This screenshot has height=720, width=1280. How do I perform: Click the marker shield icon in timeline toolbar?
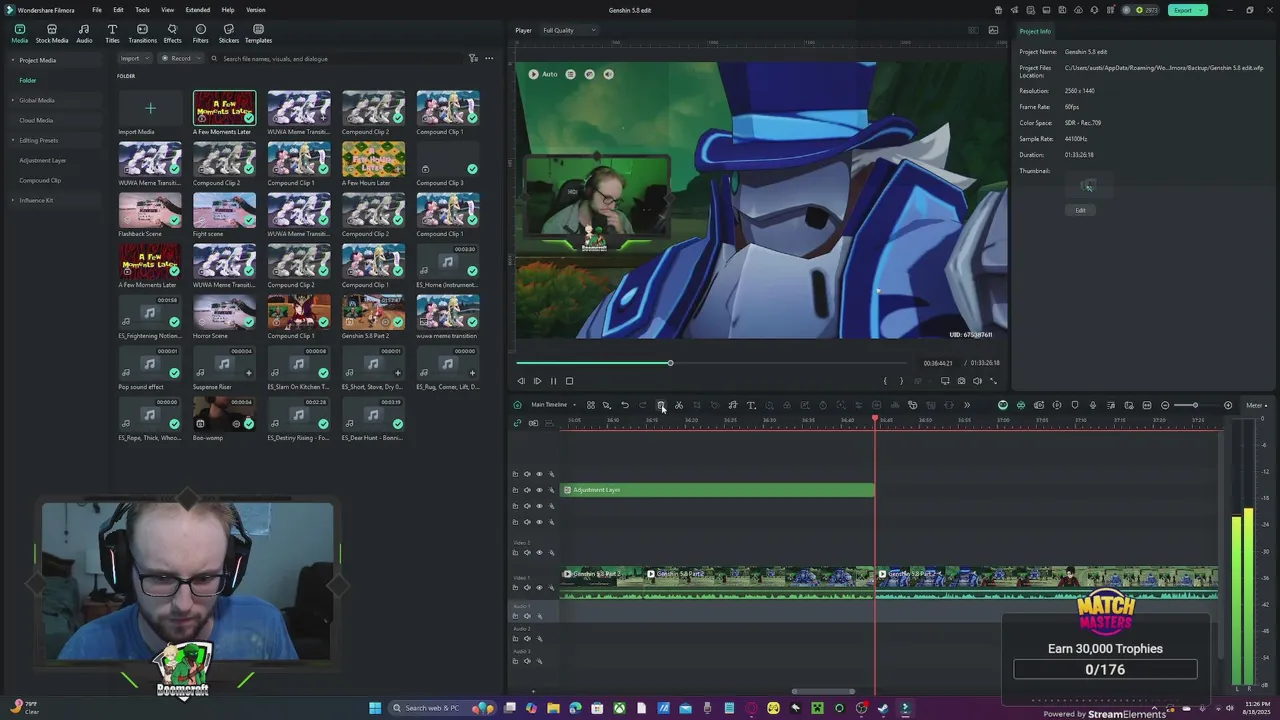(1075, 405)
